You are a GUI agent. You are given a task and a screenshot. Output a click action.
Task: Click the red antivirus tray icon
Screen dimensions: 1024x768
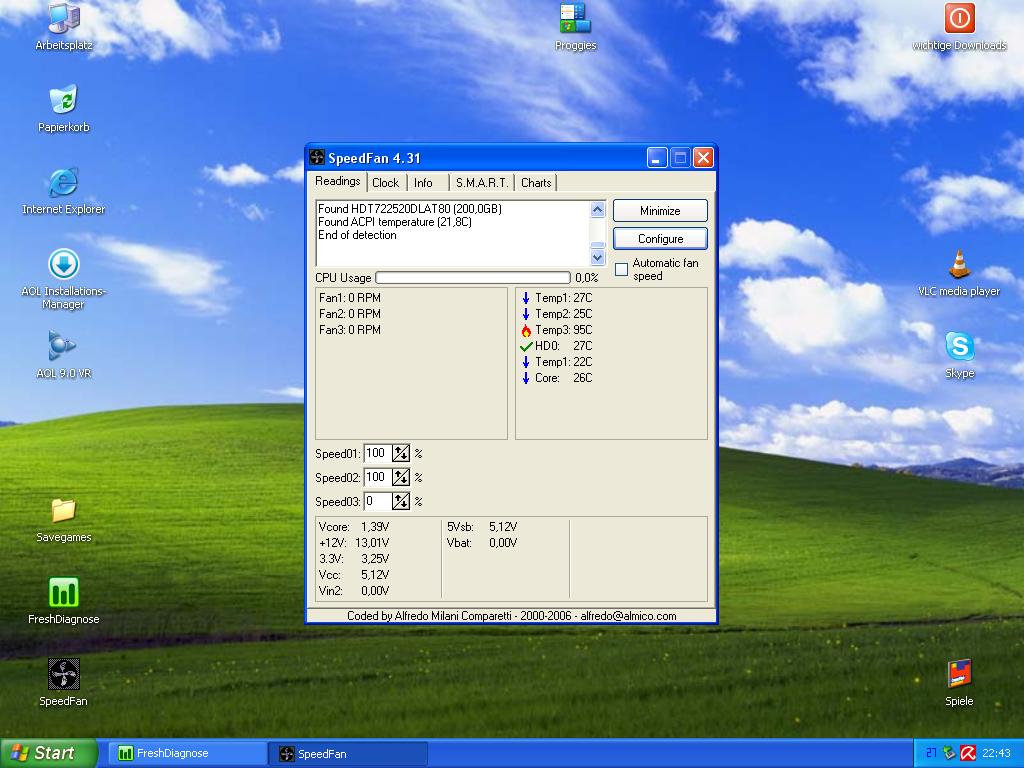click(968, 754)
